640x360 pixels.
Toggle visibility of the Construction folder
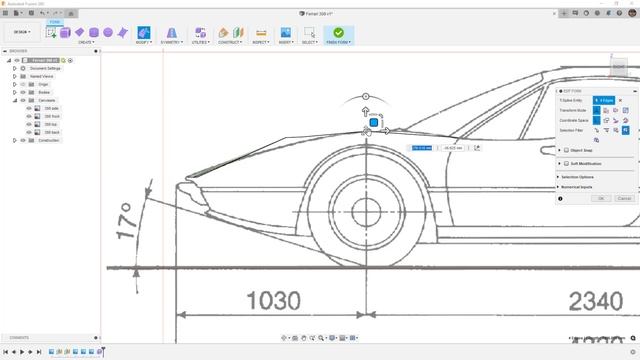point(23,140)
